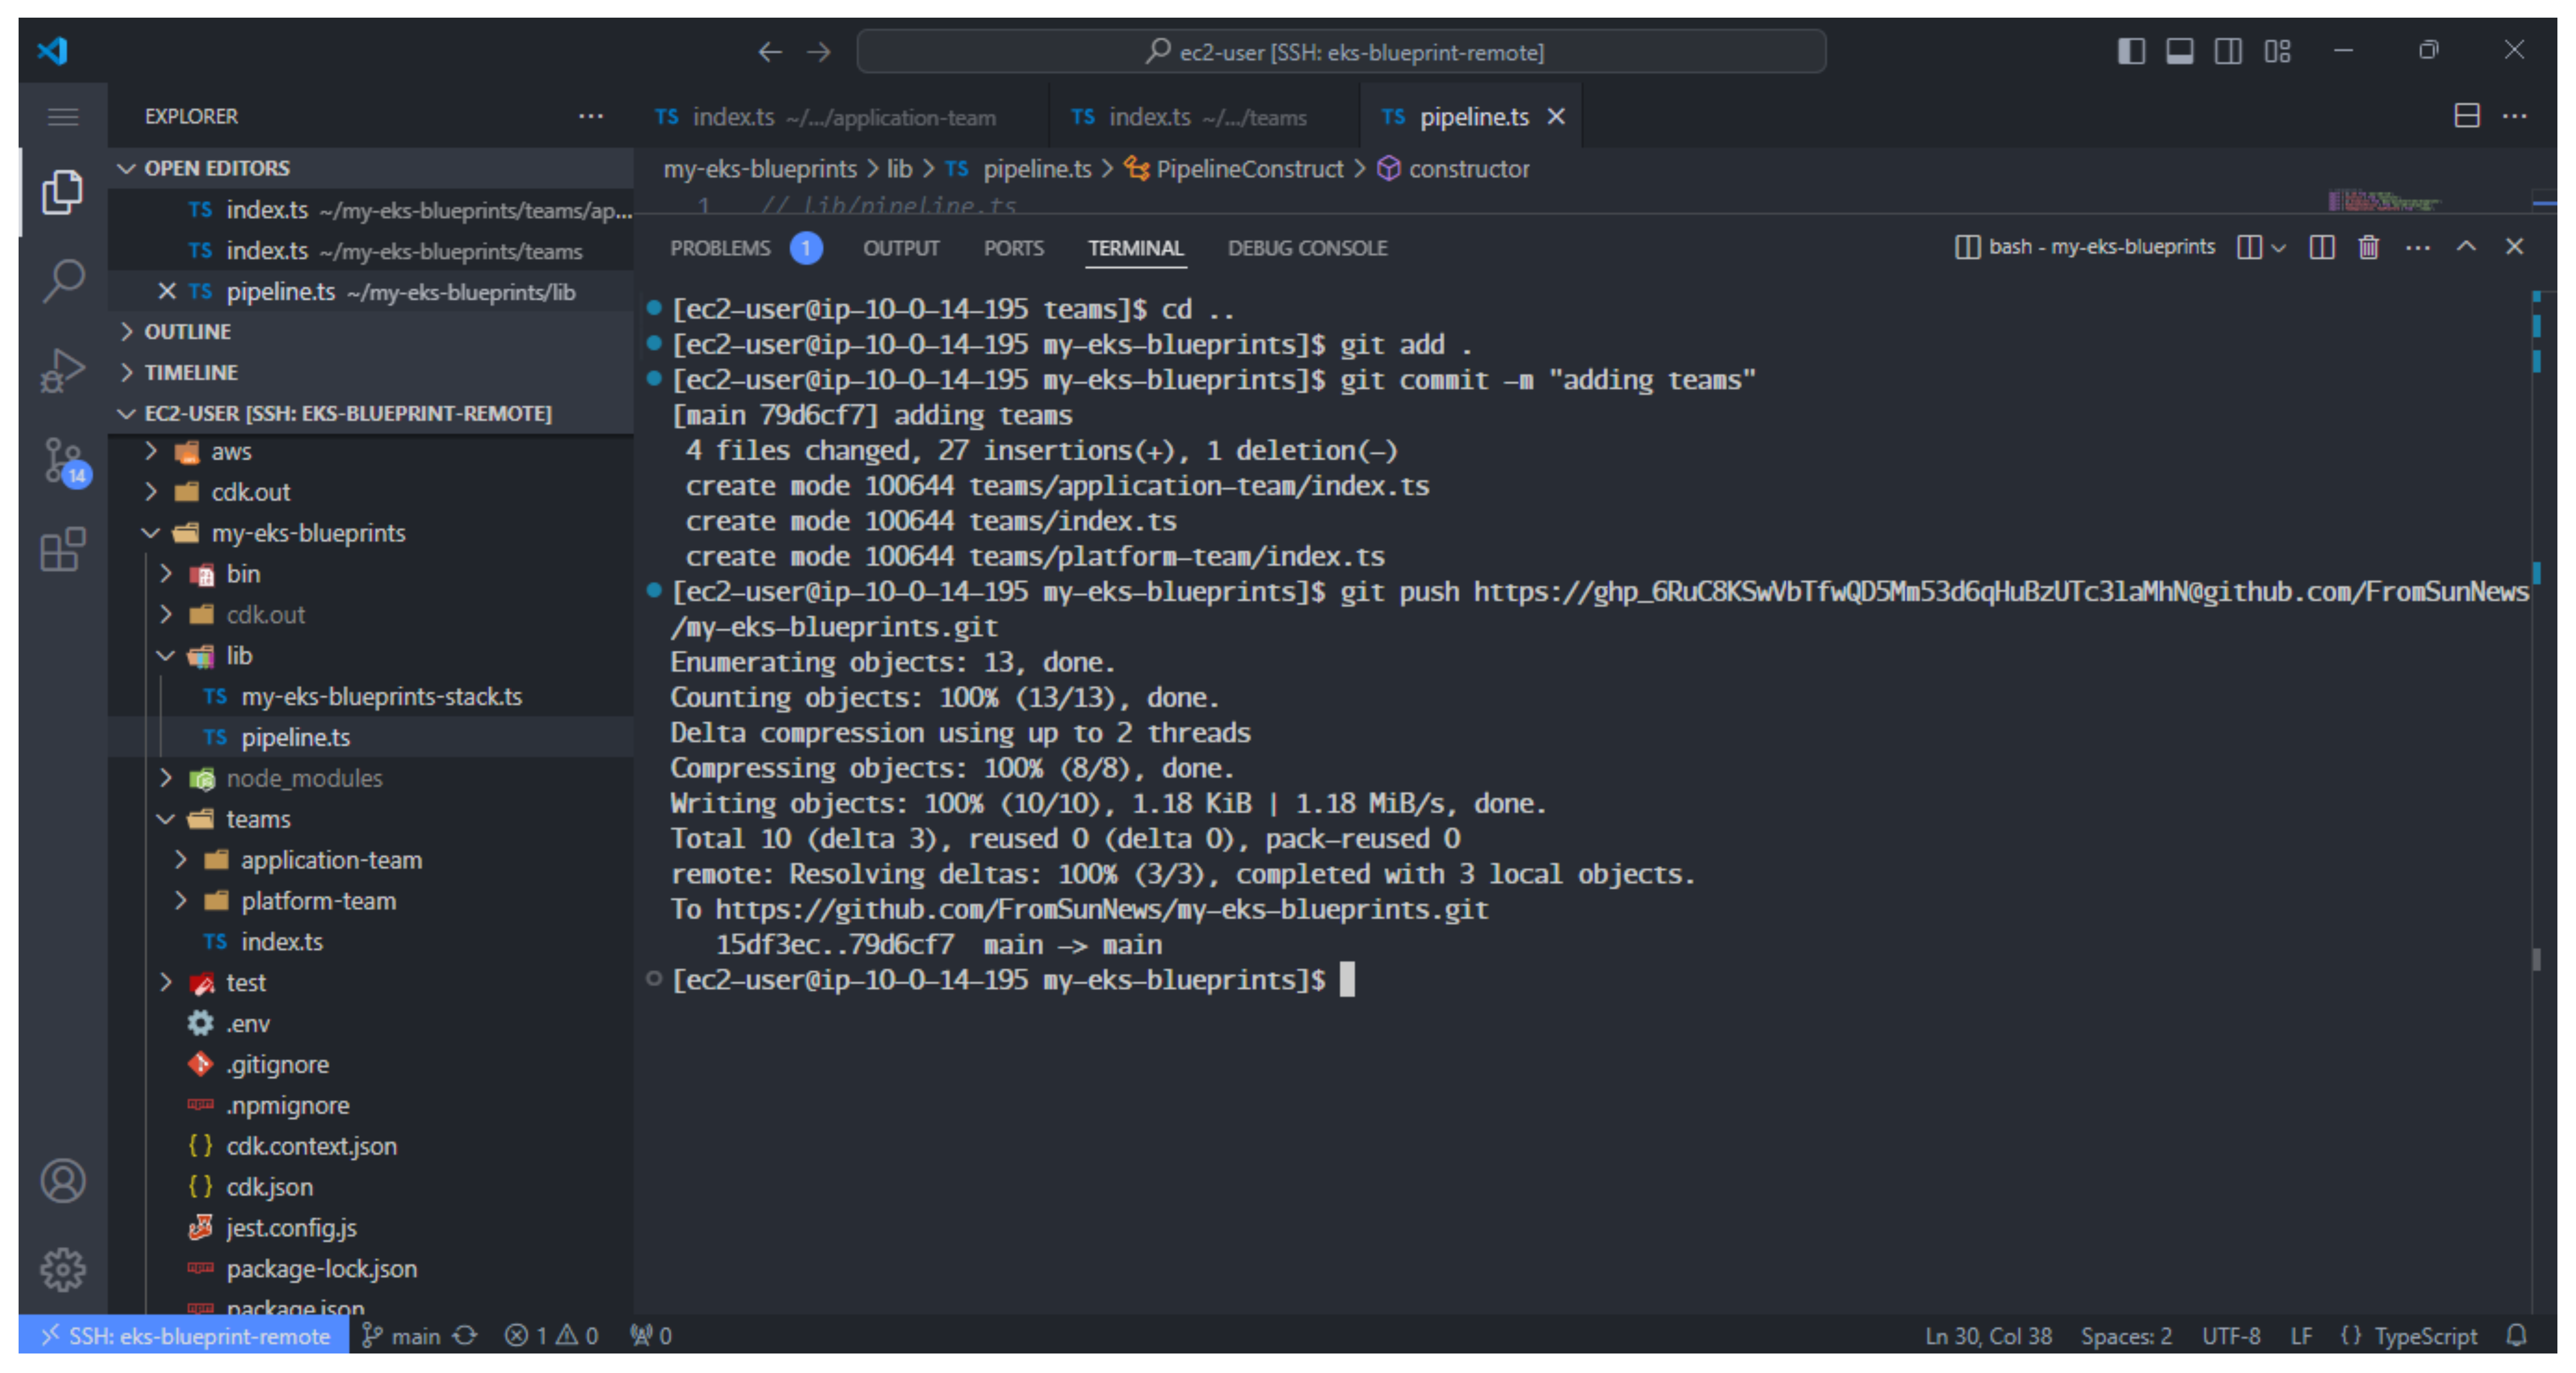The image size is (2576, 1373).
Task: Open the Search view icon
Action: click(x=63, y=281)
